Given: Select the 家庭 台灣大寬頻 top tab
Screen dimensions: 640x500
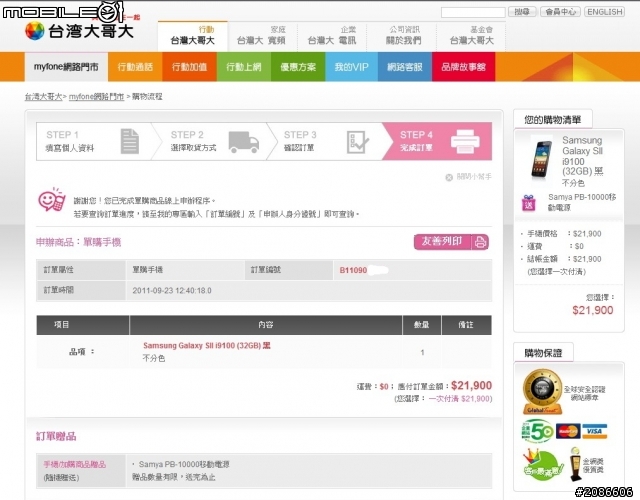Looking at the screenshot, I should (x=262, y=36).
